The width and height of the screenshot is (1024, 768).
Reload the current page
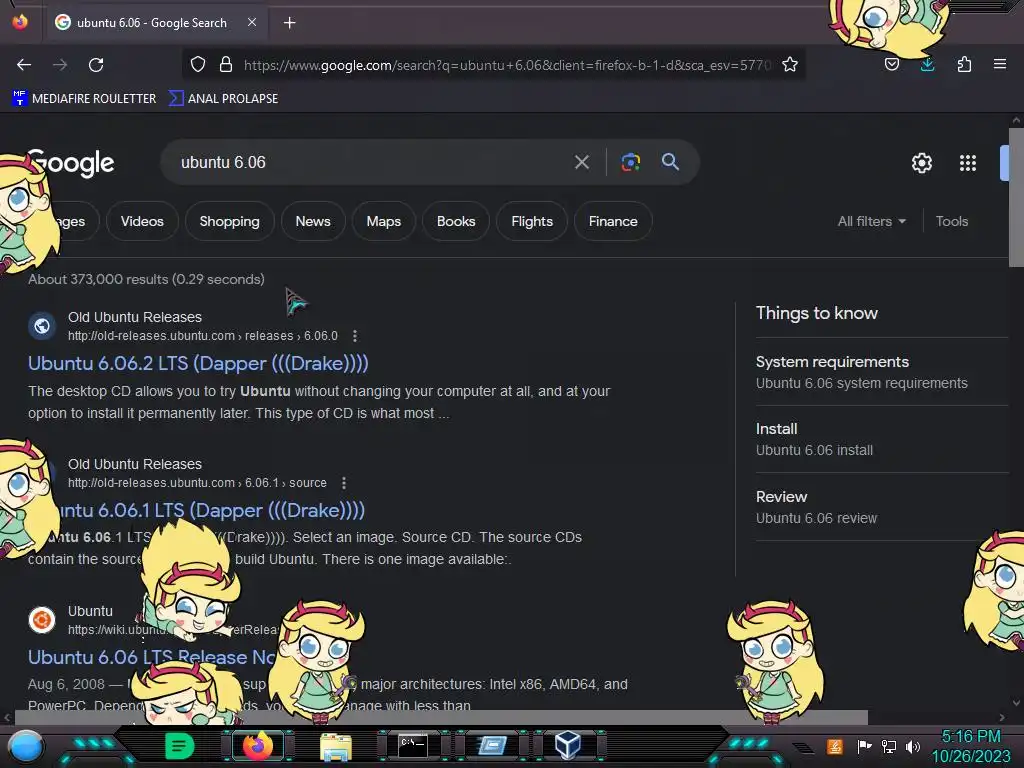pyautogui.click(x=96, y=65)
